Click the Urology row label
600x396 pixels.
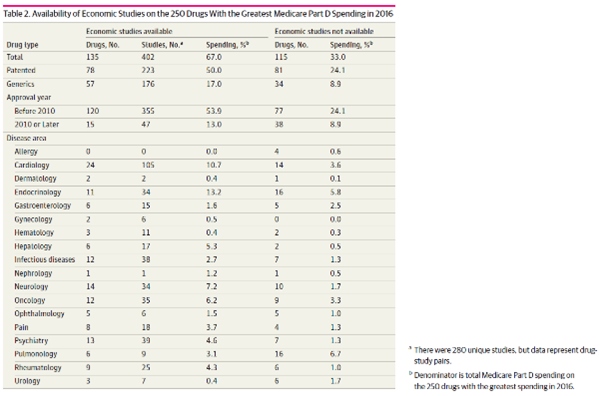27,381
